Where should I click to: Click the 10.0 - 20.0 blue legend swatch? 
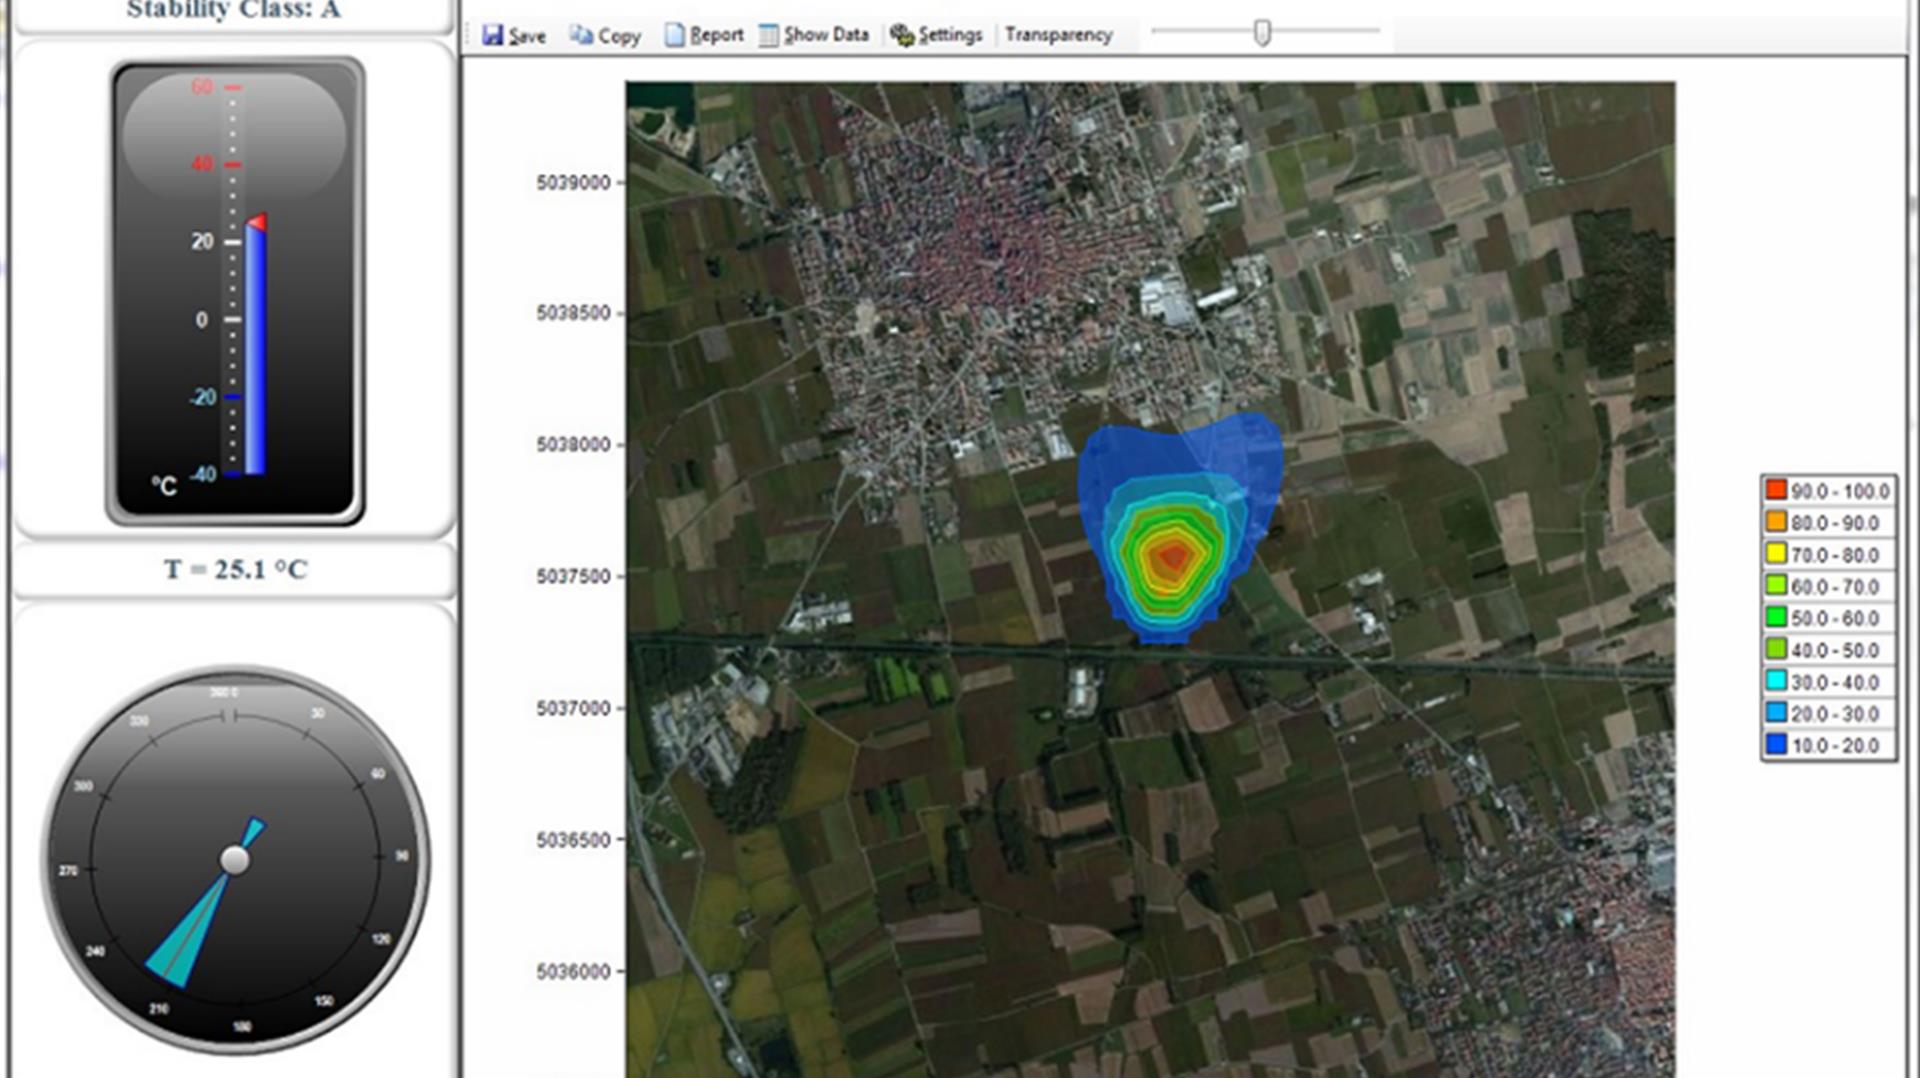tap(1776, 744)
